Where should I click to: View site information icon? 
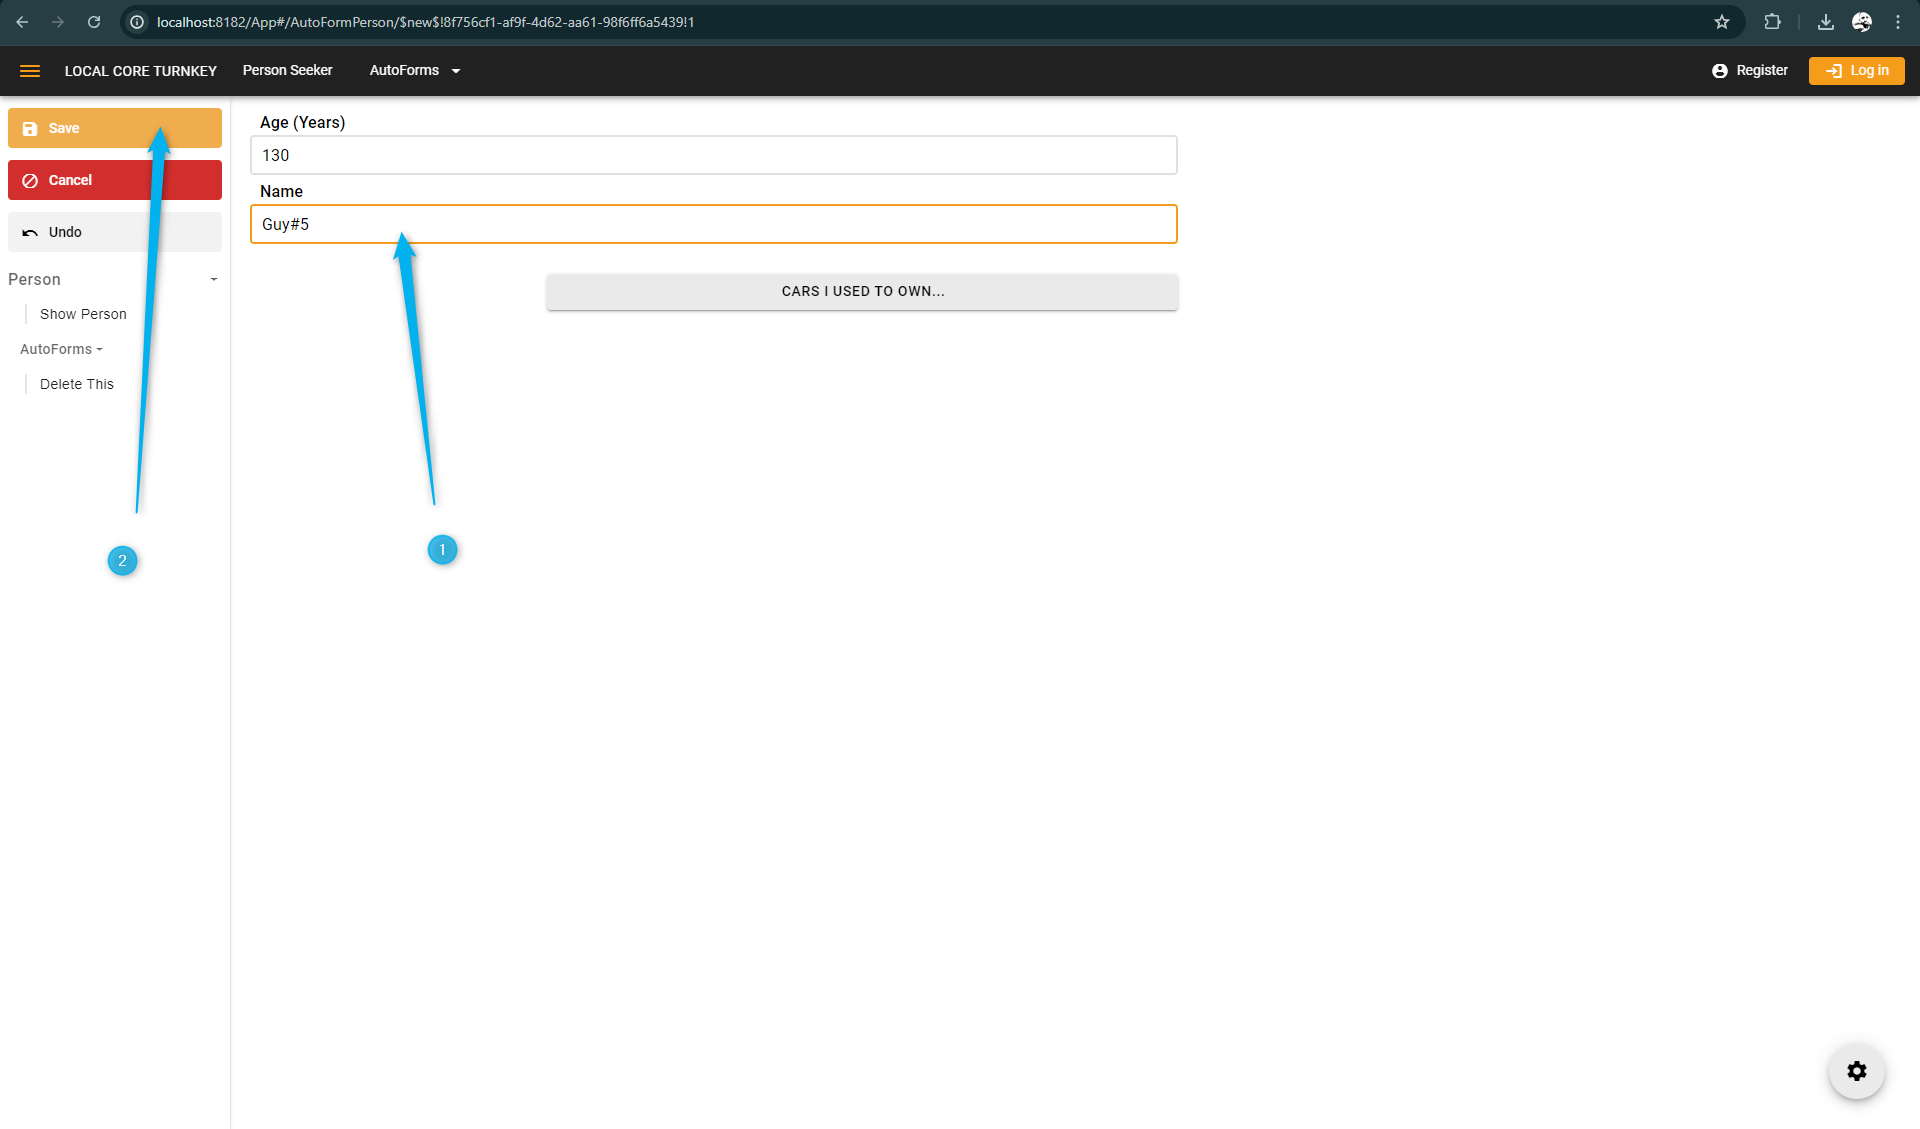point(137,22)
